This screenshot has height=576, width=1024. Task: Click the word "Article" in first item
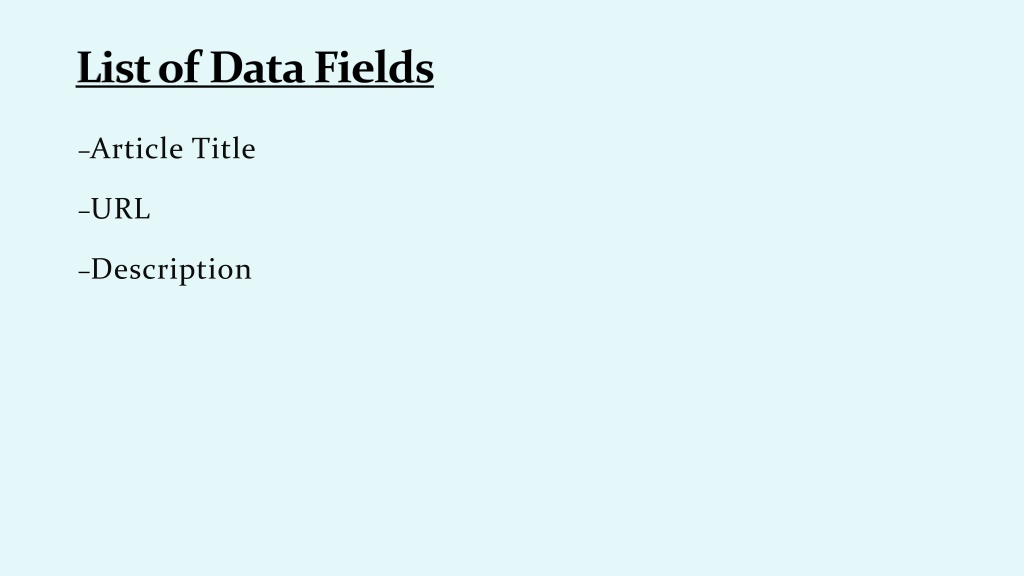[x=136, y=148]
